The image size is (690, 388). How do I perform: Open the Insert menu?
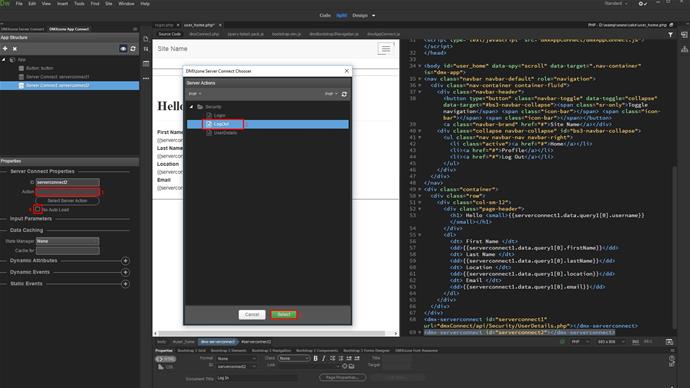62,4
